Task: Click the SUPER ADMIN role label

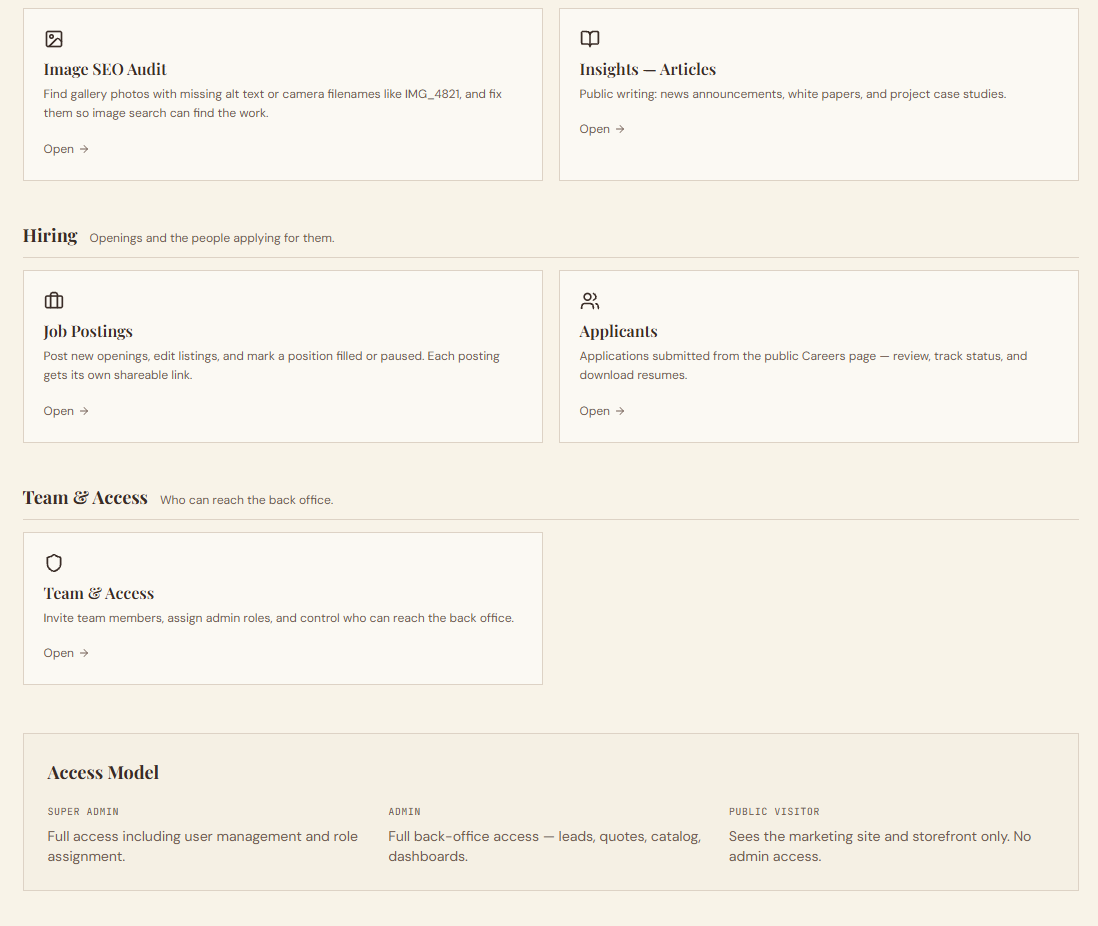Action: (x=83, y=812)
